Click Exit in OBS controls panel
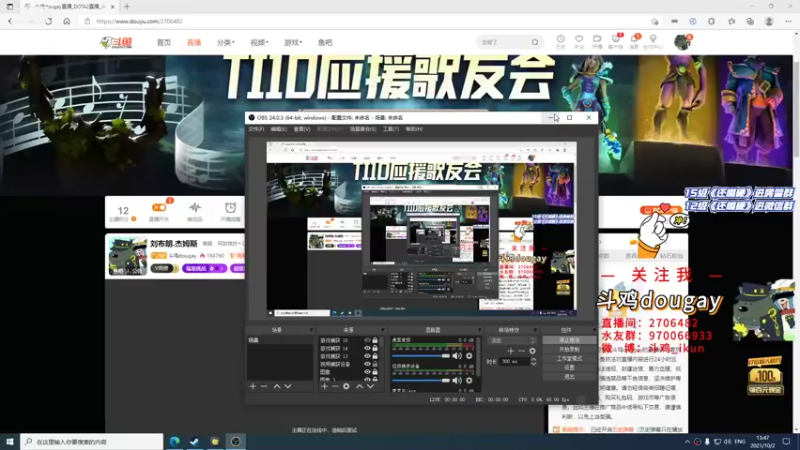The image size is (800, 450). tap(569, 377)
